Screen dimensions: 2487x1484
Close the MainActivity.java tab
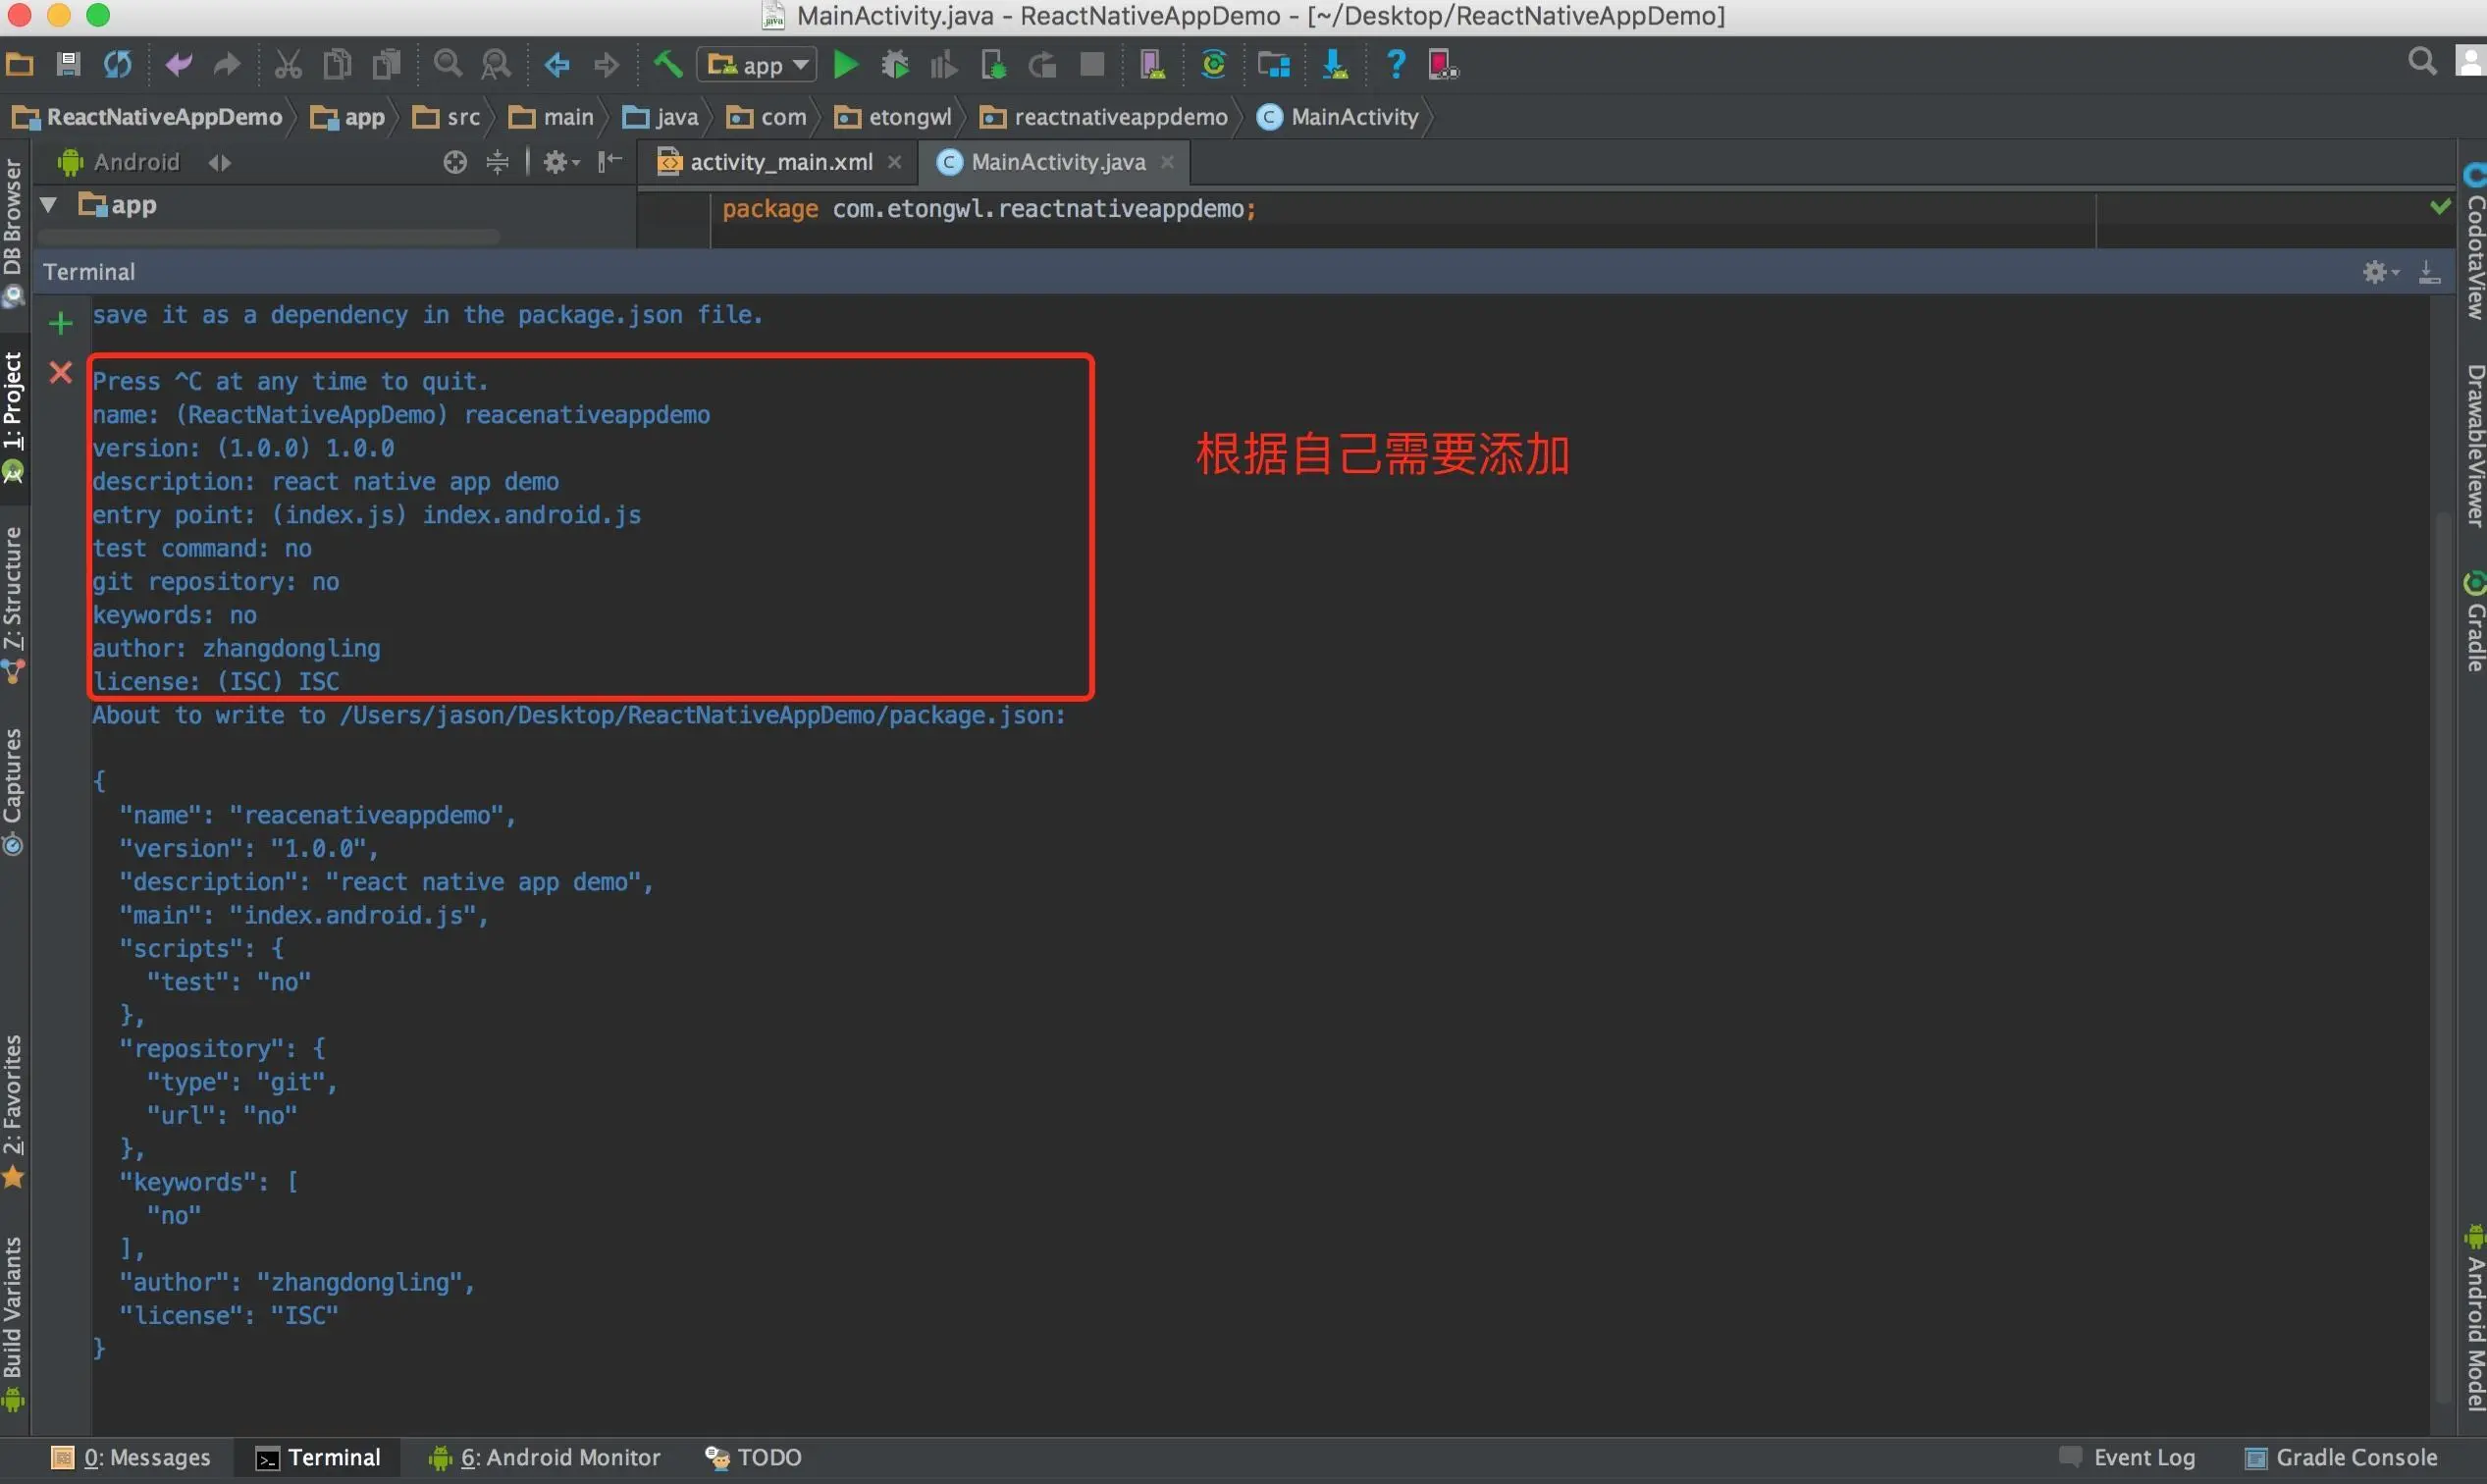click(1167, 162)
